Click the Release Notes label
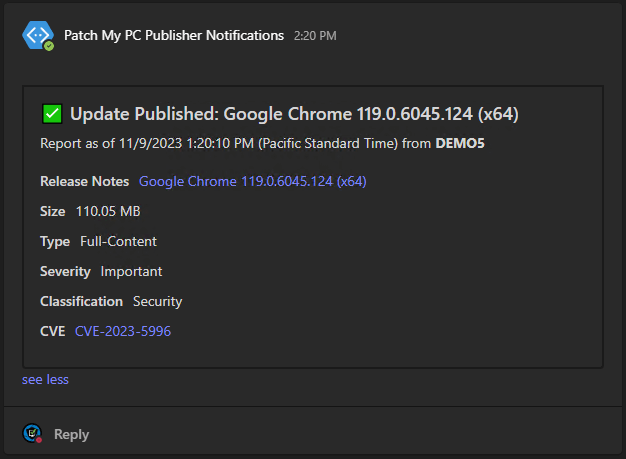This screenshot has width=626, height=459. point(85,181)
